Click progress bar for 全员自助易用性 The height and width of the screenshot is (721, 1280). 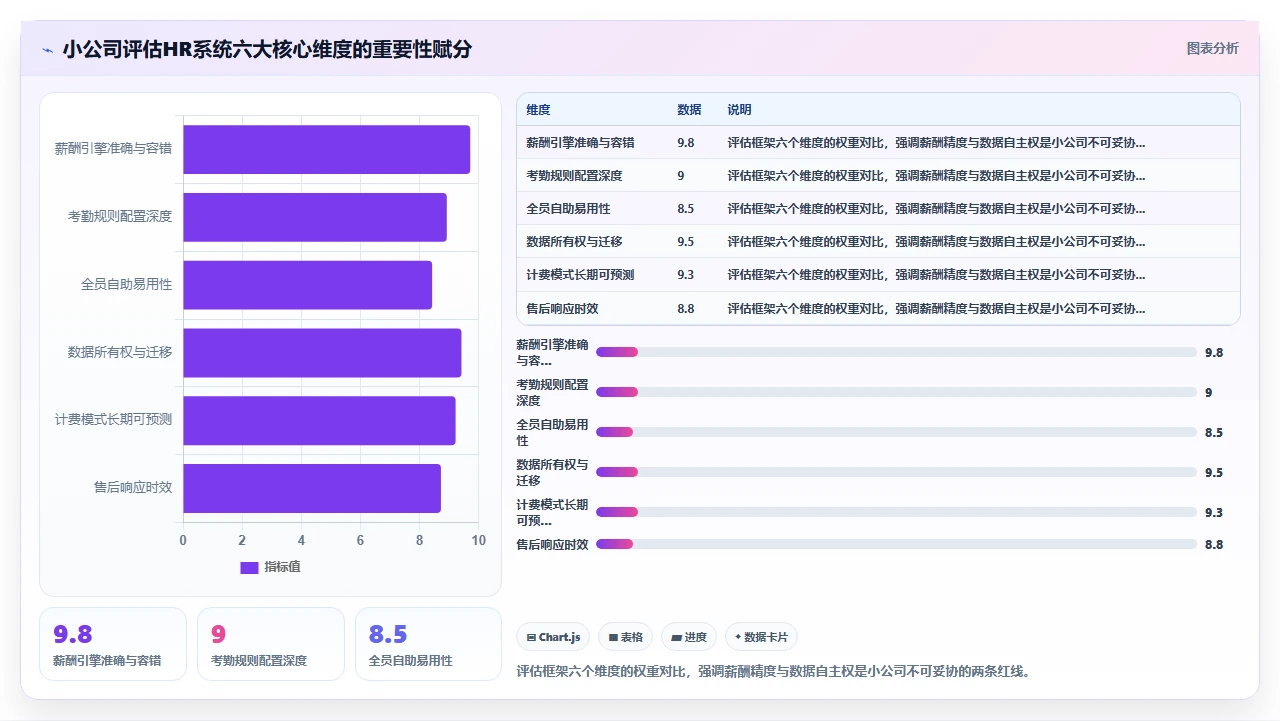coord(896,432)
